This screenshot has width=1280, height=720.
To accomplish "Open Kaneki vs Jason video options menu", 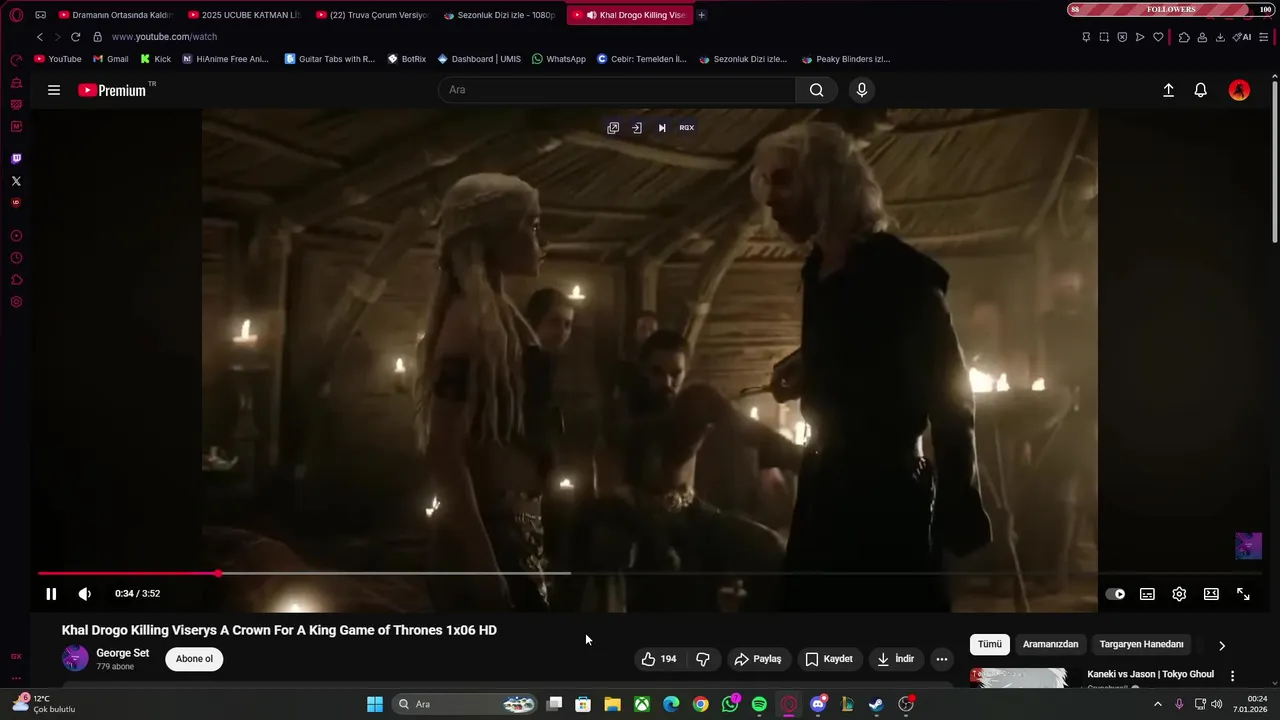I will [x=1232, y=676].
